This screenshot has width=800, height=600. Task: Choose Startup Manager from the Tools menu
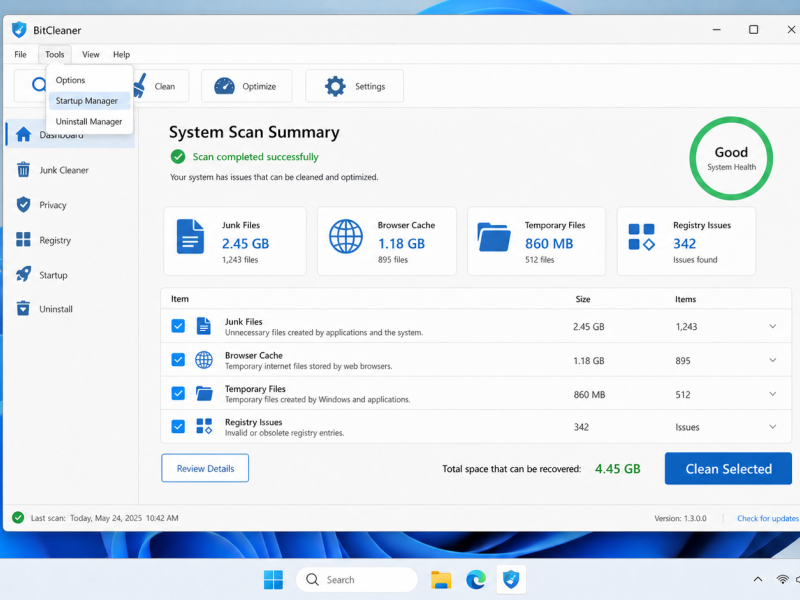click(89, 101)
